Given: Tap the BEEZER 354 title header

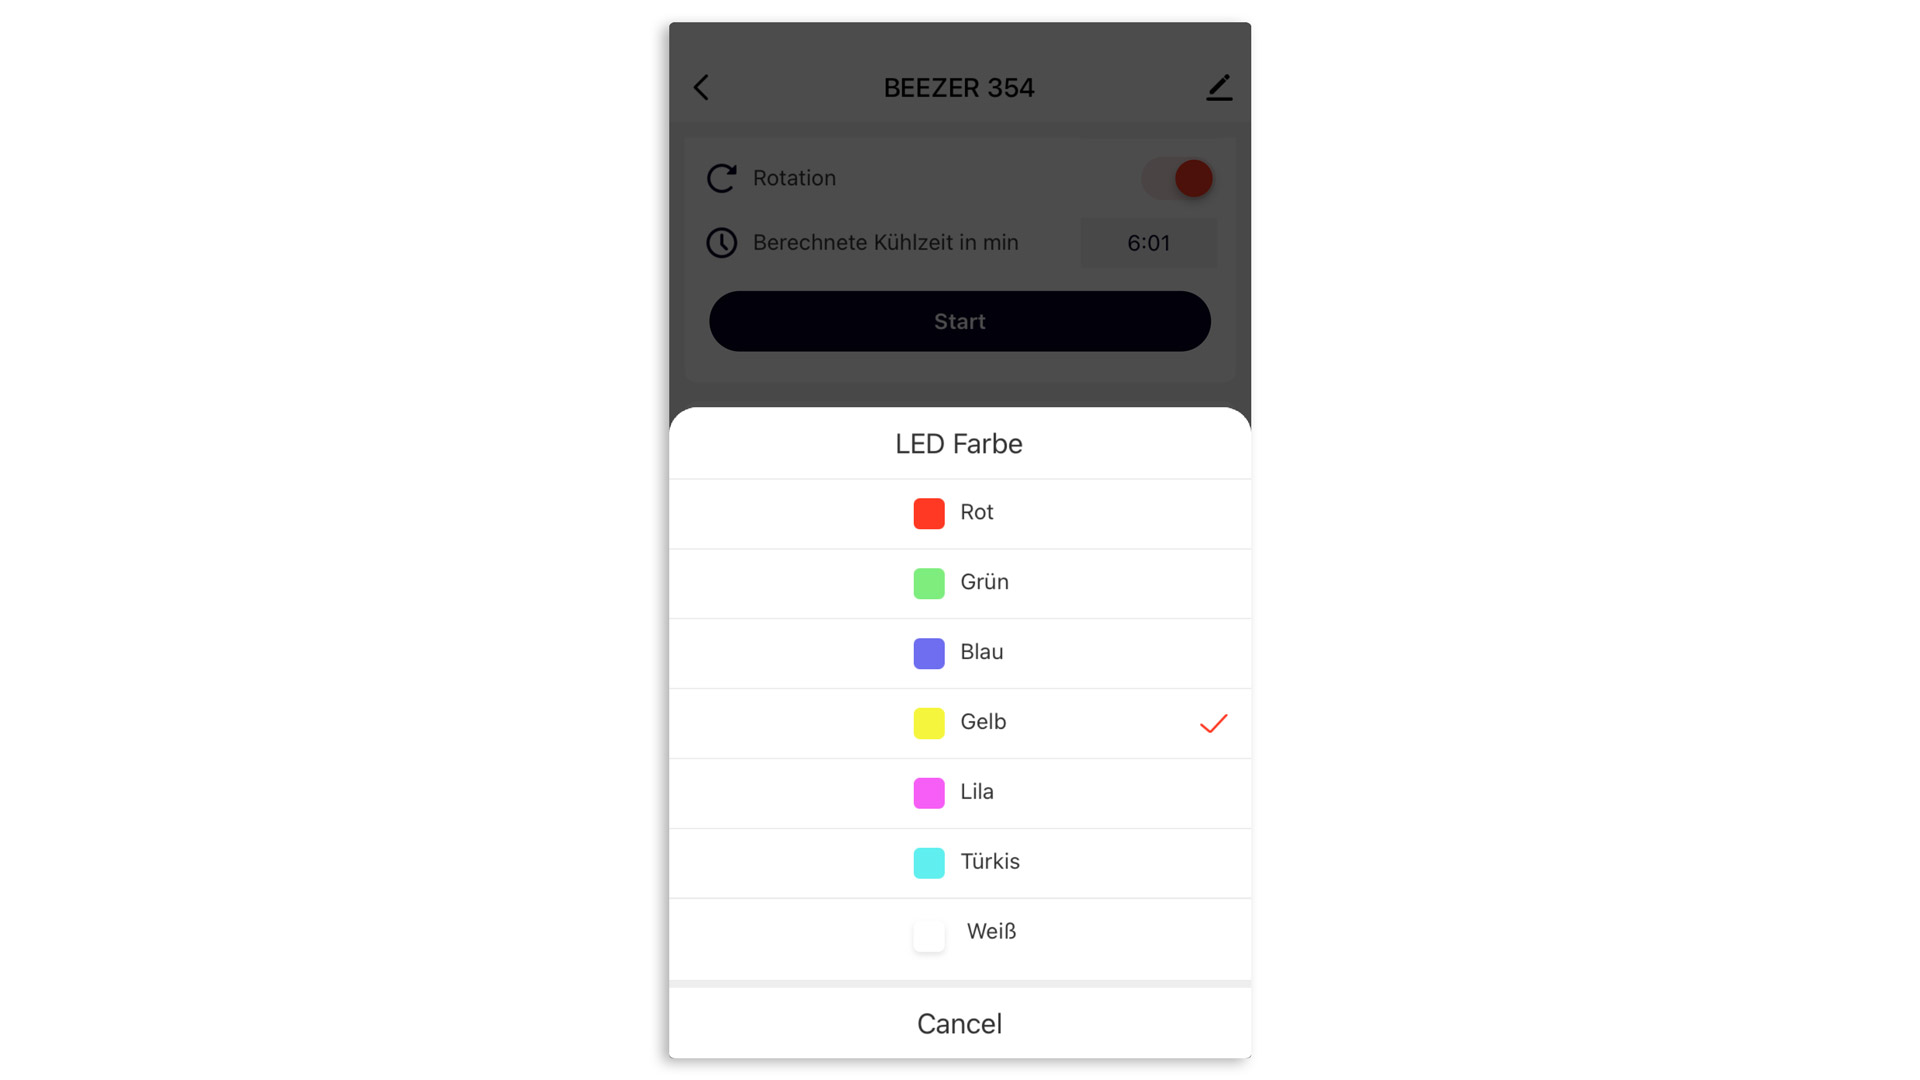Looking at the screenshot, I should 959,88.
